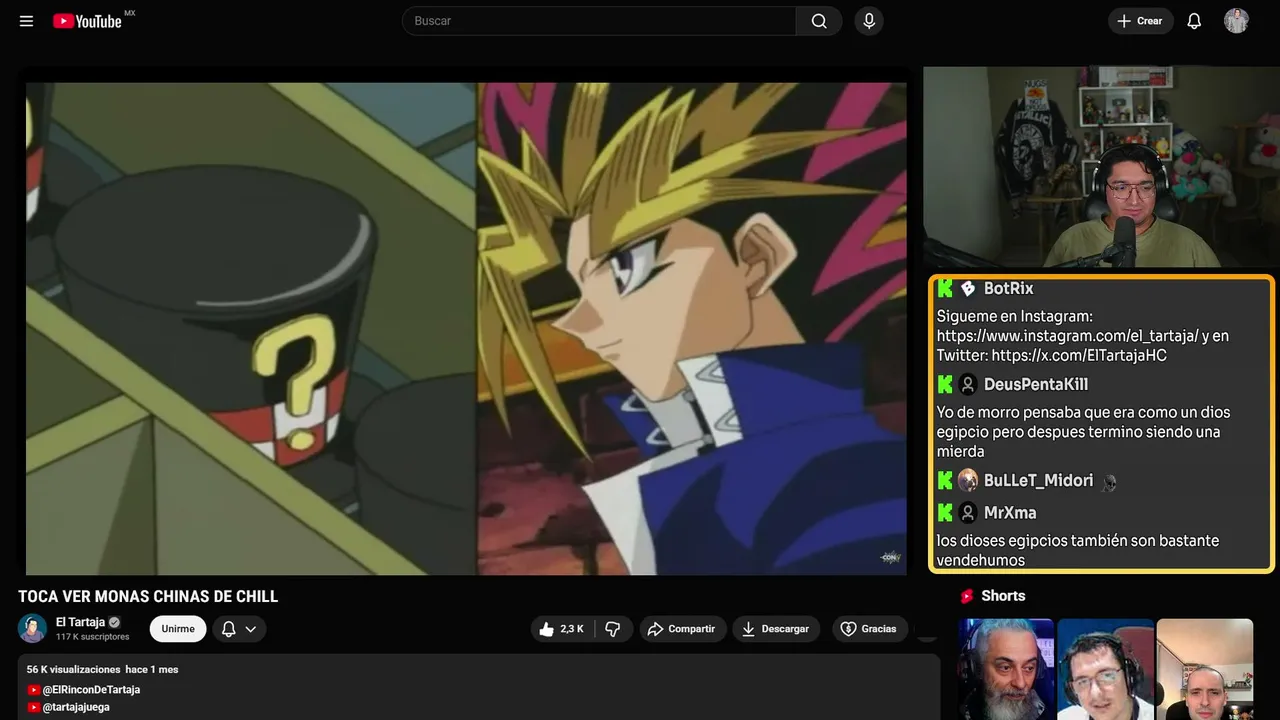Click the "BotRix" username in chat
This screenshot has height=720, width=1280.
pyautogui.click(x=1009, y=289)
